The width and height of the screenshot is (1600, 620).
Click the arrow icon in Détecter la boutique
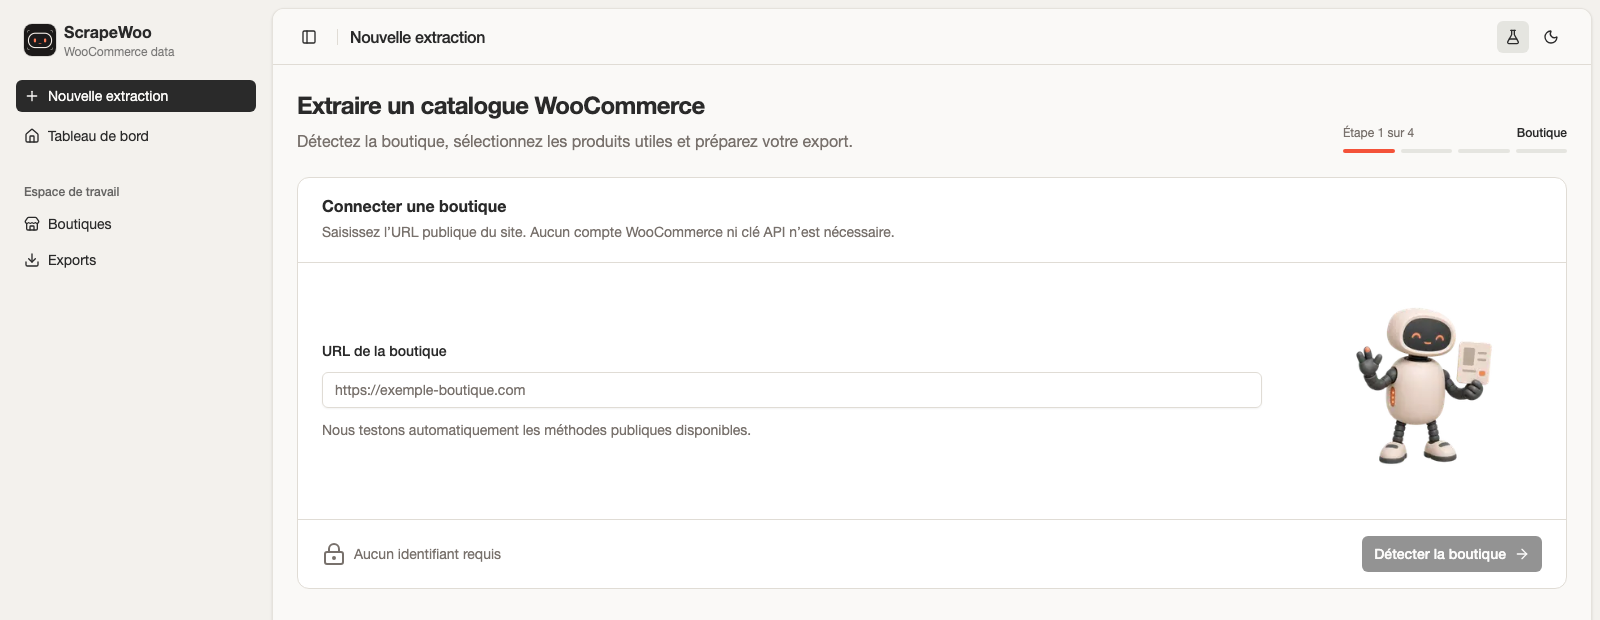click(1522, 554)
